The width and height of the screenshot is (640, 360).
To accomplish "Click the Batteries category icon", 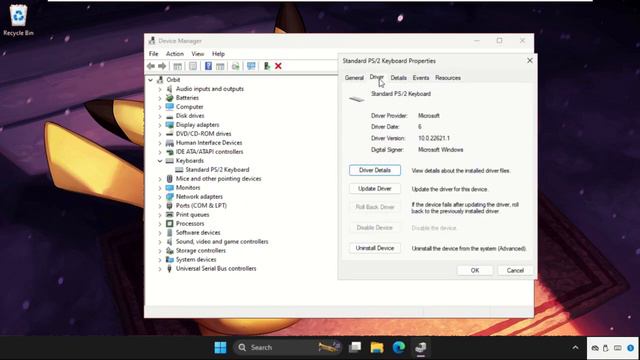I will click(170, 98).
